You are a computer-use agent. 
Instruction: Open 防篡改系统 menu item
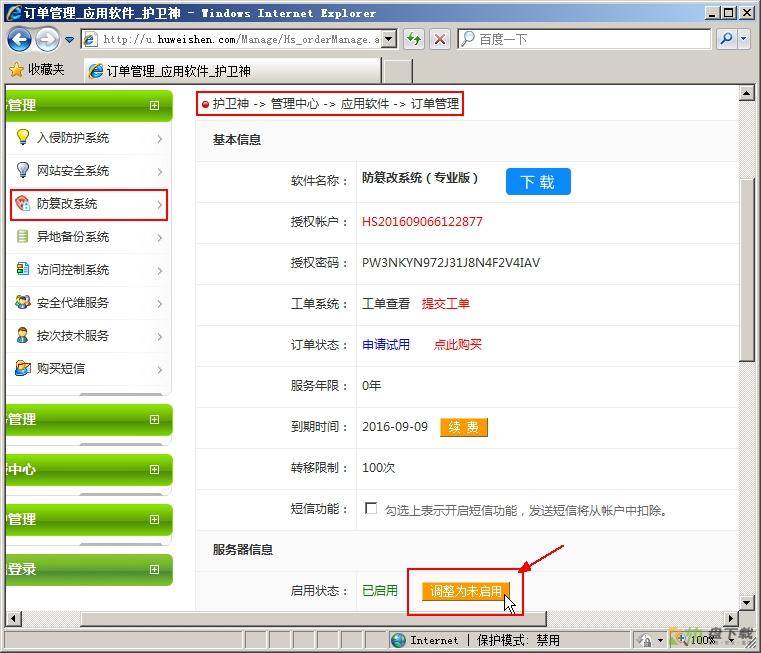67,204
